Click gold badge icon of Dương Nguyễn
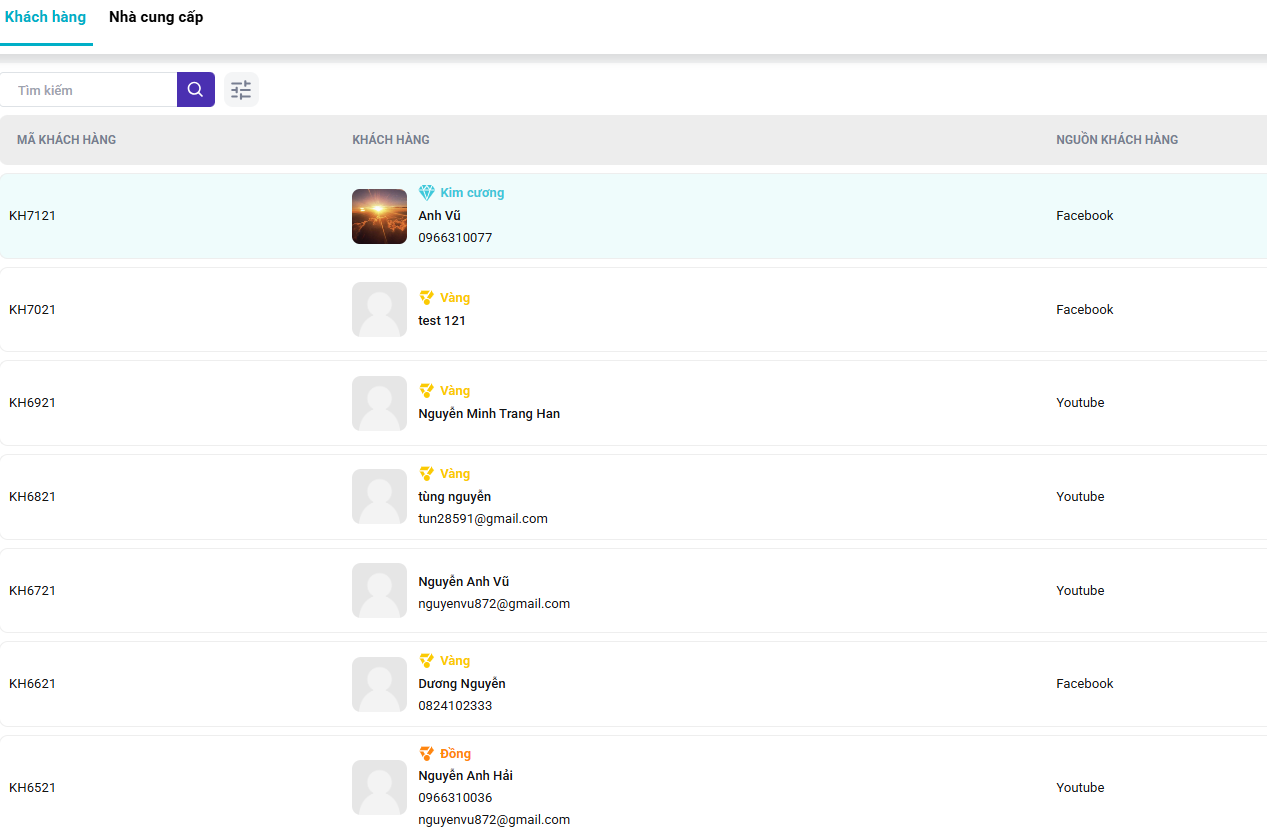Screen dimensions: 1267x832 point(427,661)
